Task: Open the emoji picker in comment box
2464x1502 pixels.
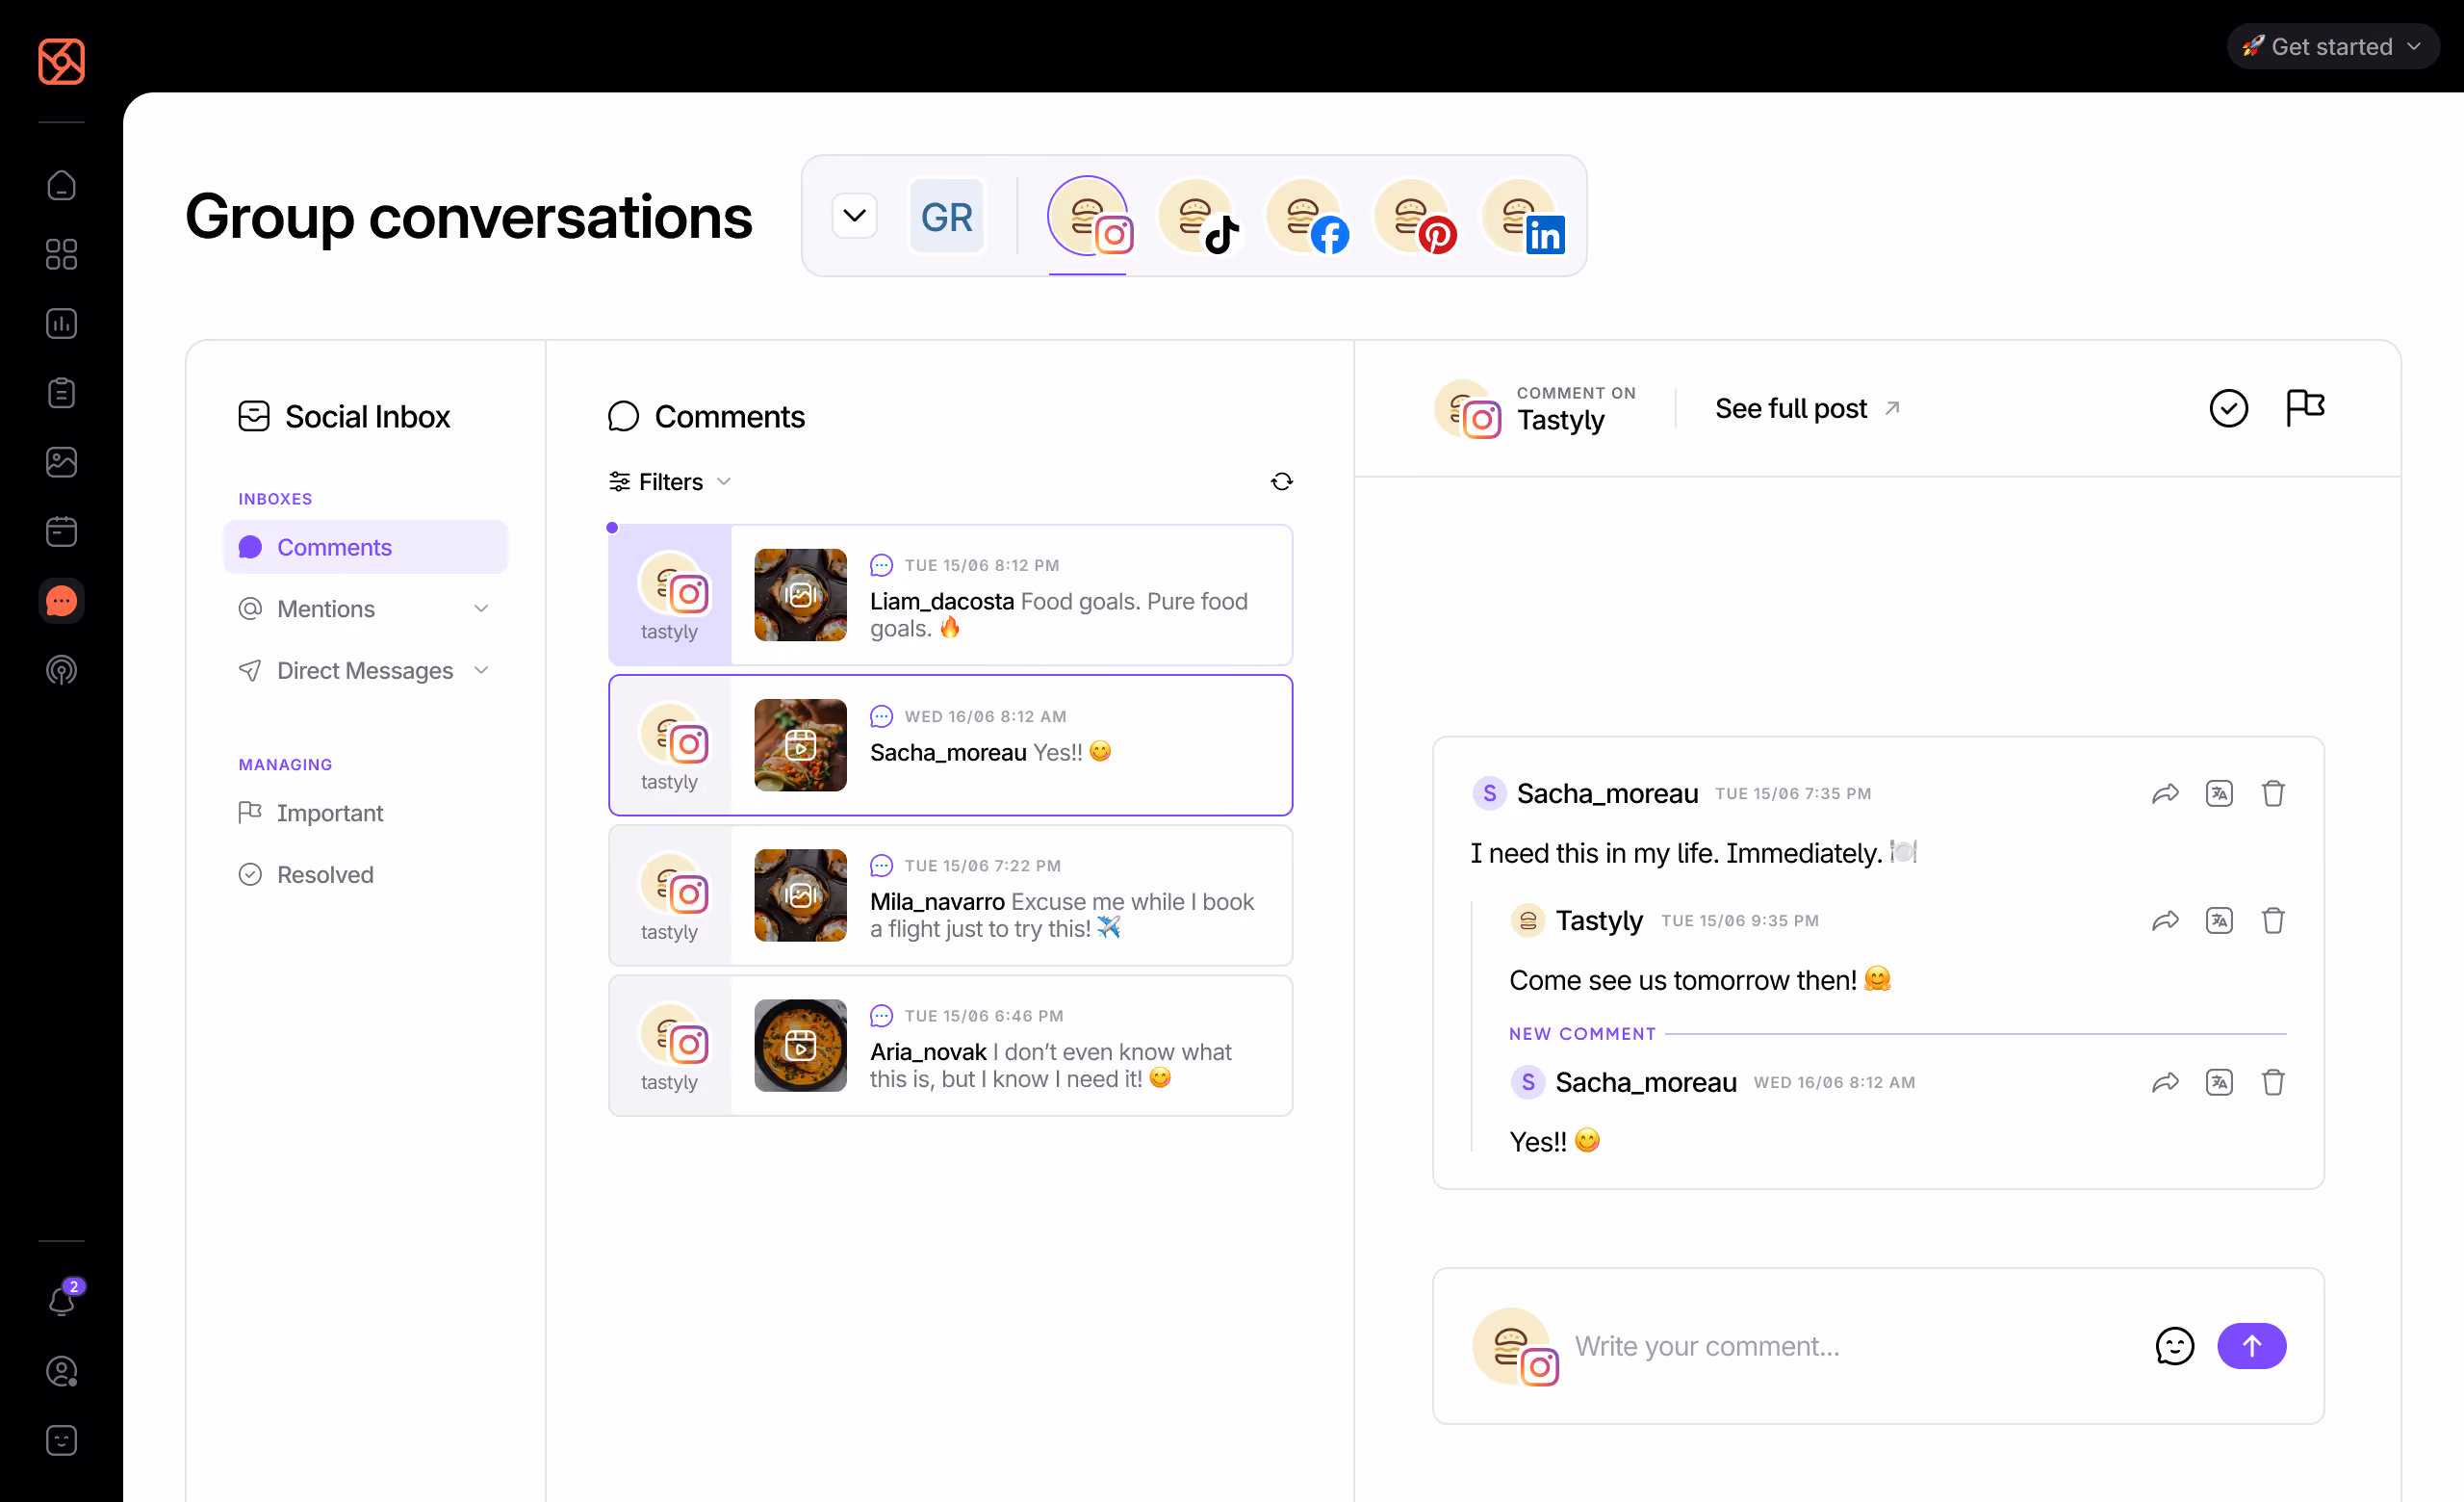Action: (2174, 1346)
